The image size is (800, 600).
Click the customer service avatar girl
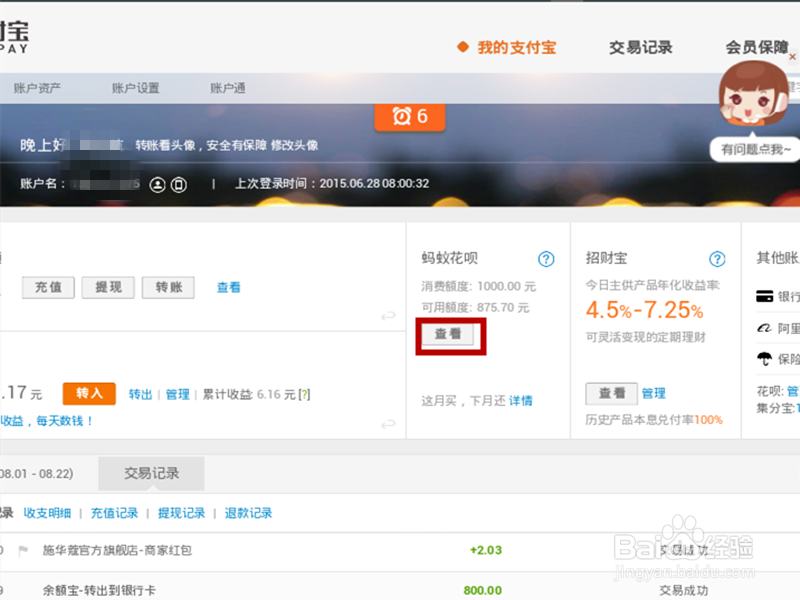coord(753,94)
